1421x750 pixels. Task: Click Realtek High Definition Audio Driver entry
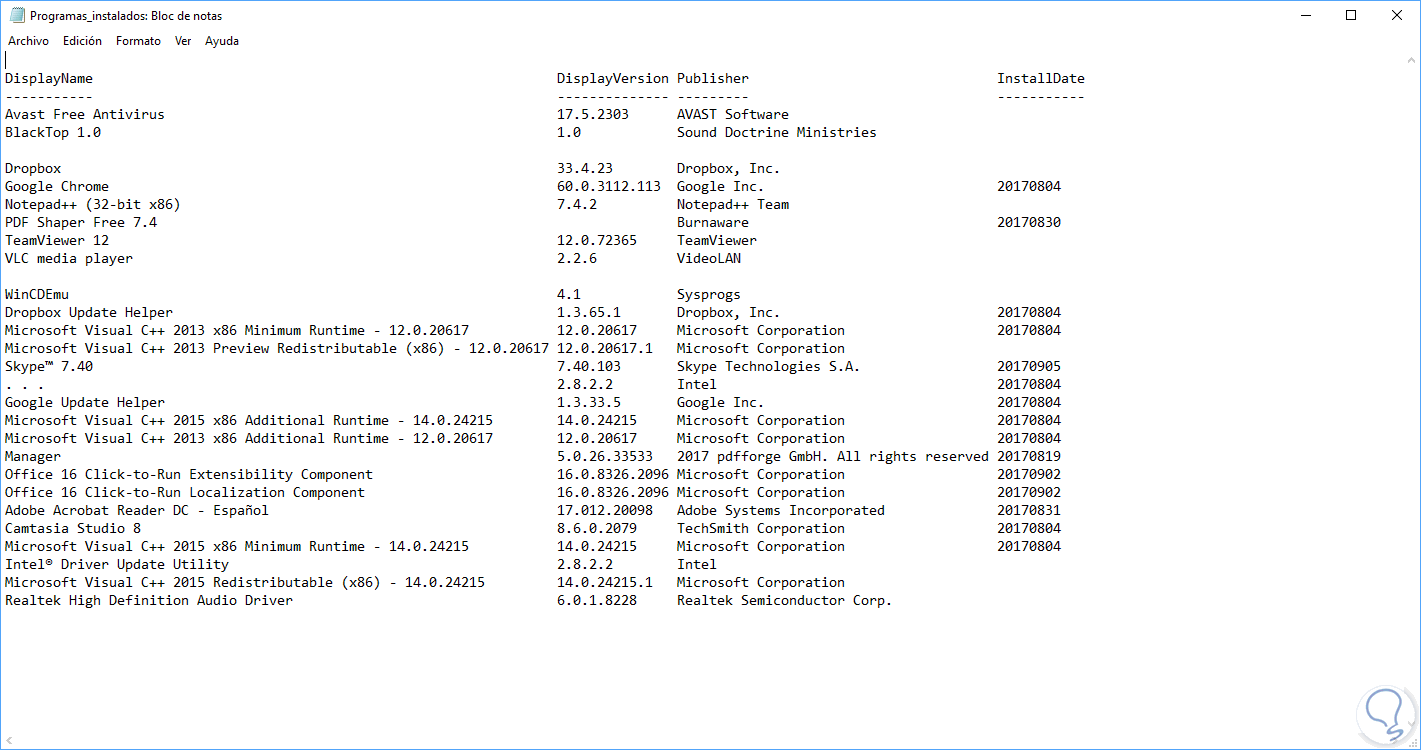coord(149,600)
